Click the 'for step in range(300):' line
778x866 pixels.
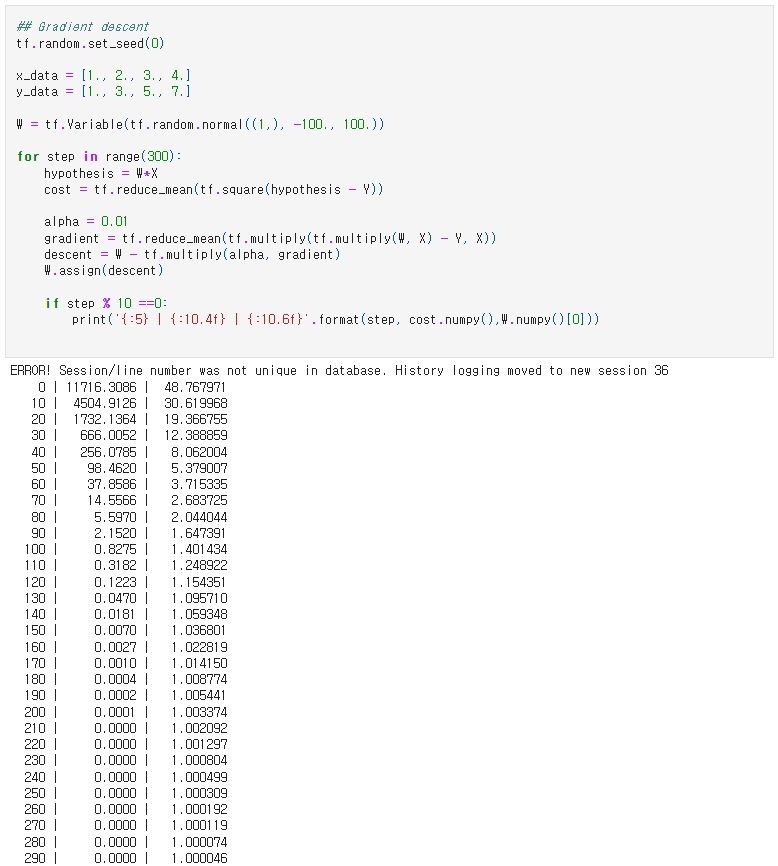99,156
